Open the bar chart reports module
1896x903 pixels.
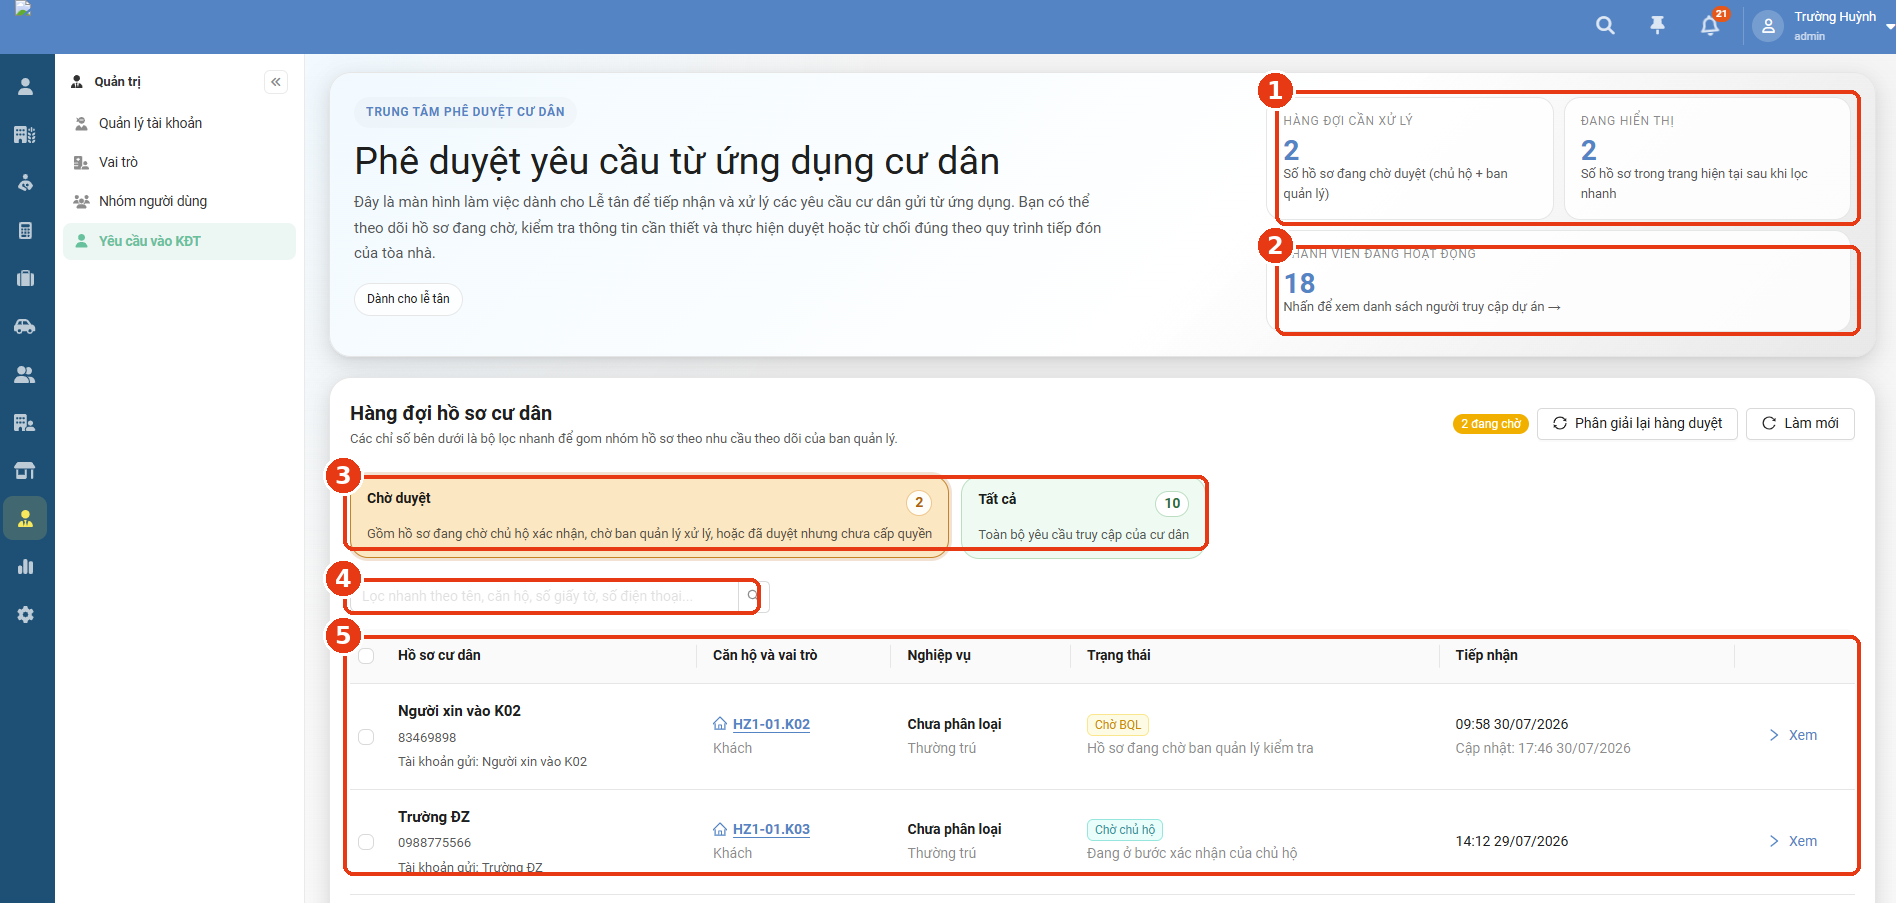pyautogui.click(x=26, y=567)
